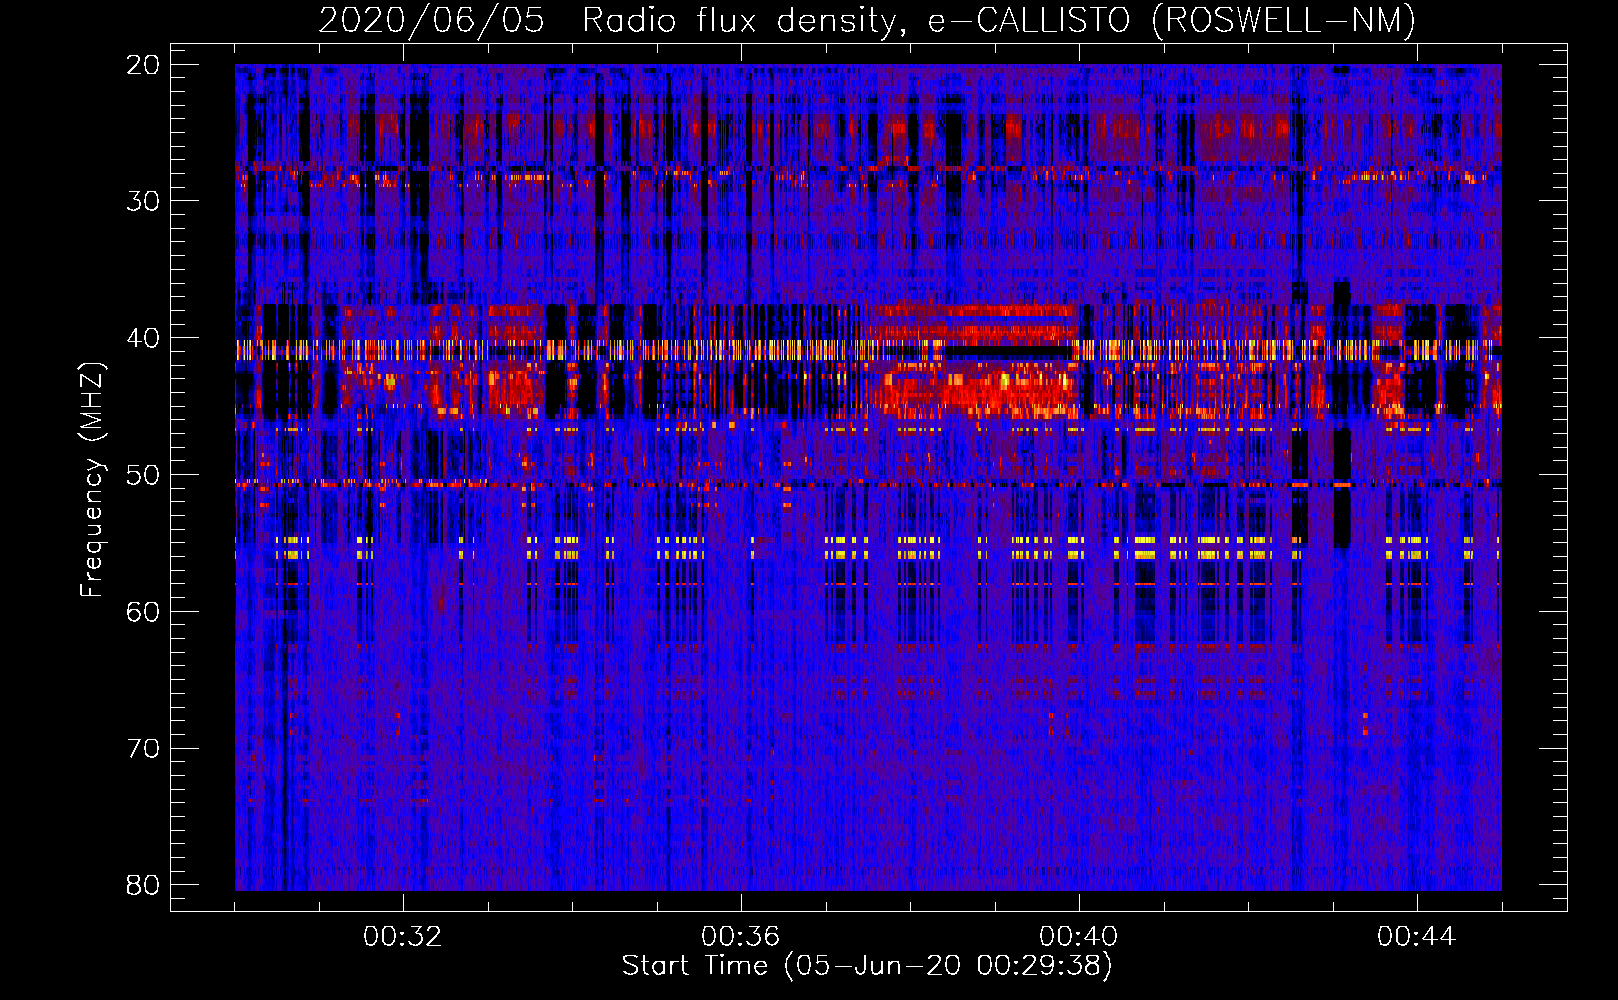Click the 00:36 time tick label
1618x1000 pixels.
[741, 937]
